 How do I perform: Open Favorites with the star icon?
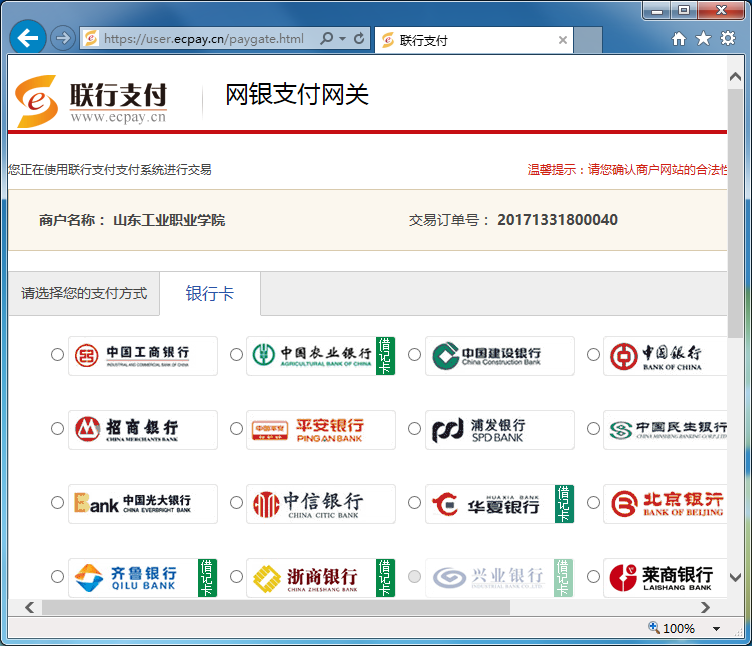[703, 39]
